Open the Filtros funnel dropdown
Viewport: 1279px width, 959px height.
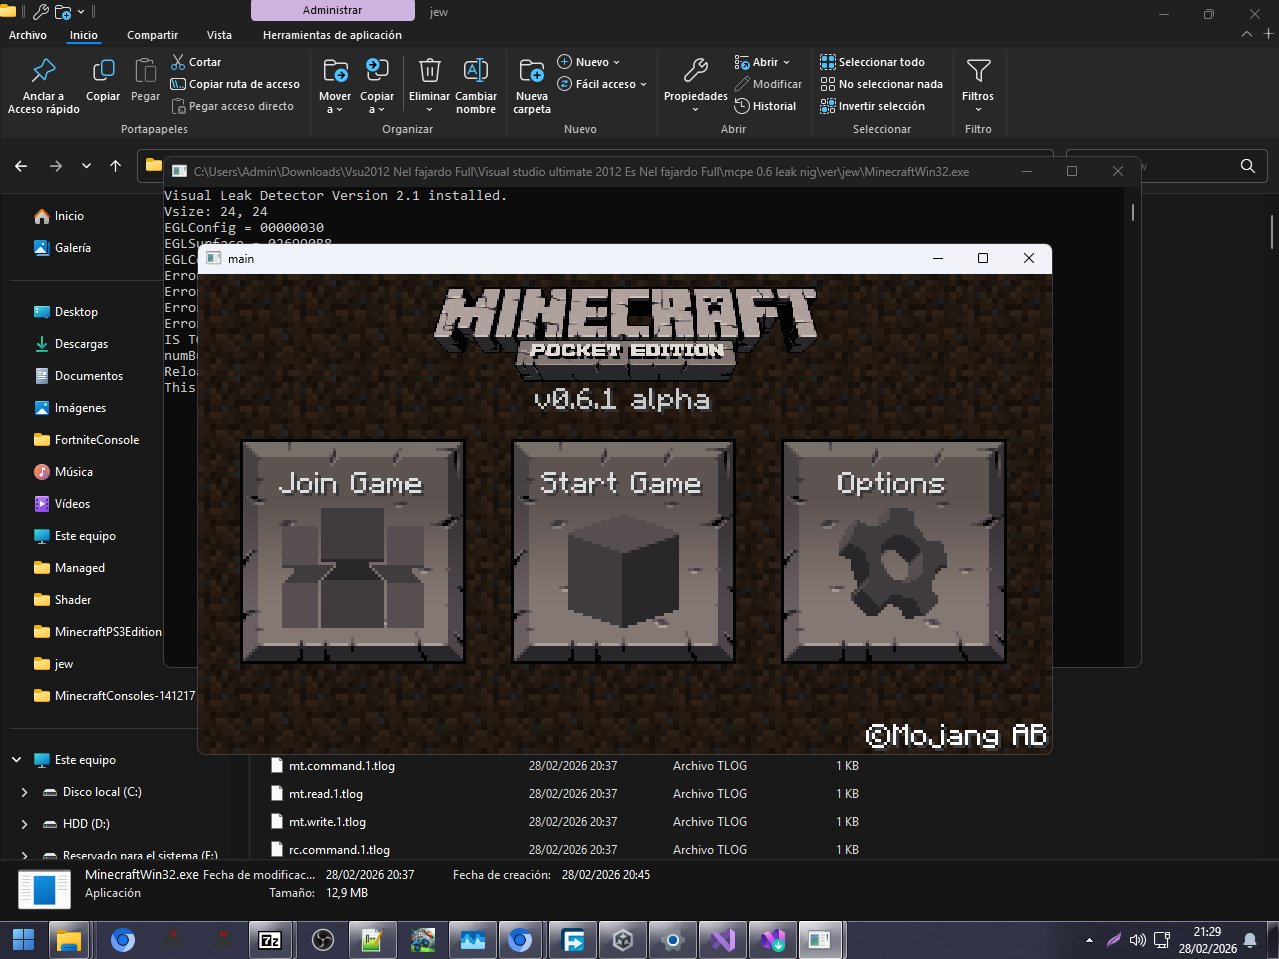click(978, 85)
